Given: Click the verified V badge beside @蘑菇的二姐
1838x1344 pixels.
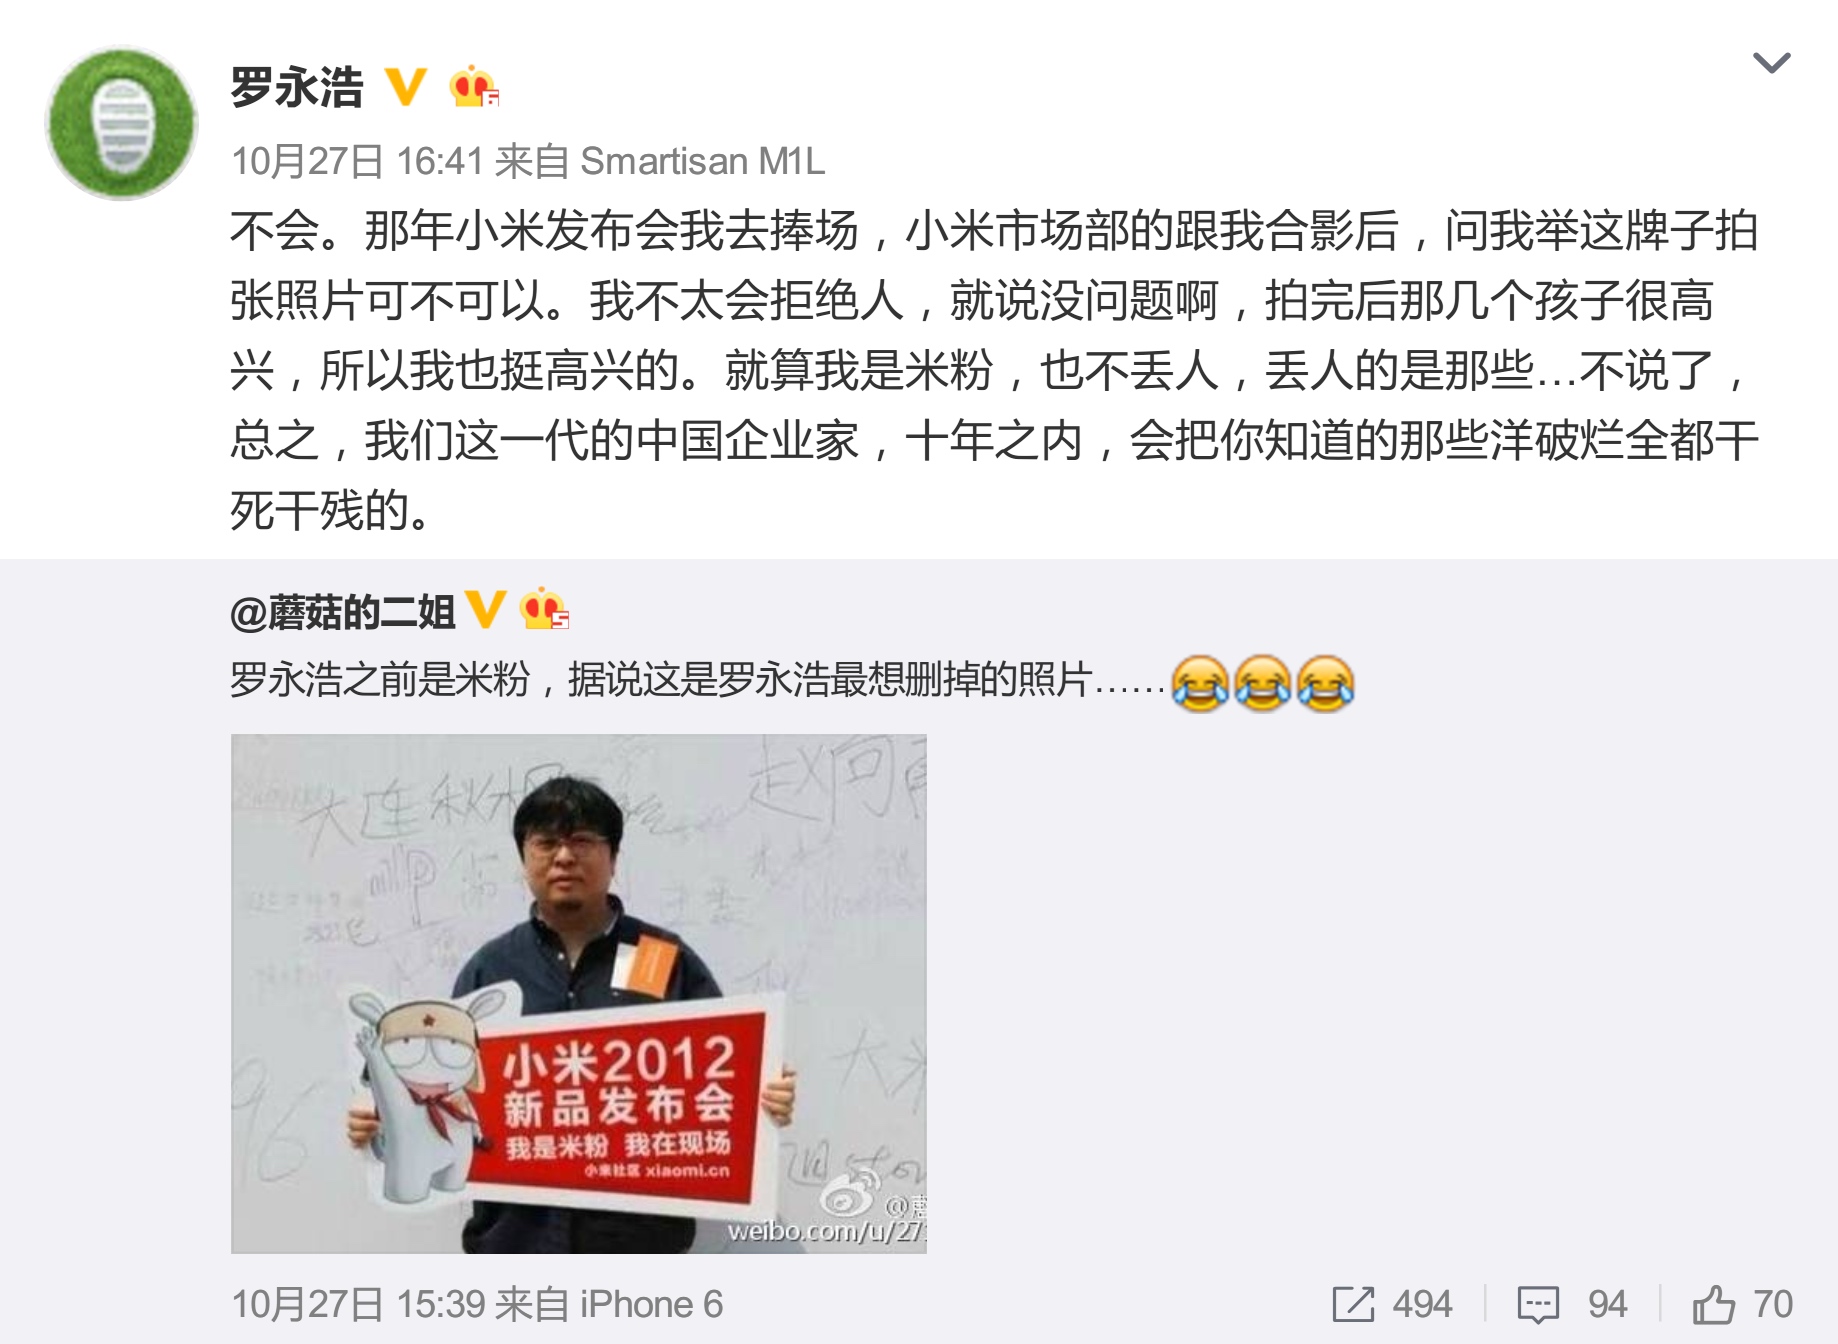Looking at the screenshot, I should click(x=486, y=609).
